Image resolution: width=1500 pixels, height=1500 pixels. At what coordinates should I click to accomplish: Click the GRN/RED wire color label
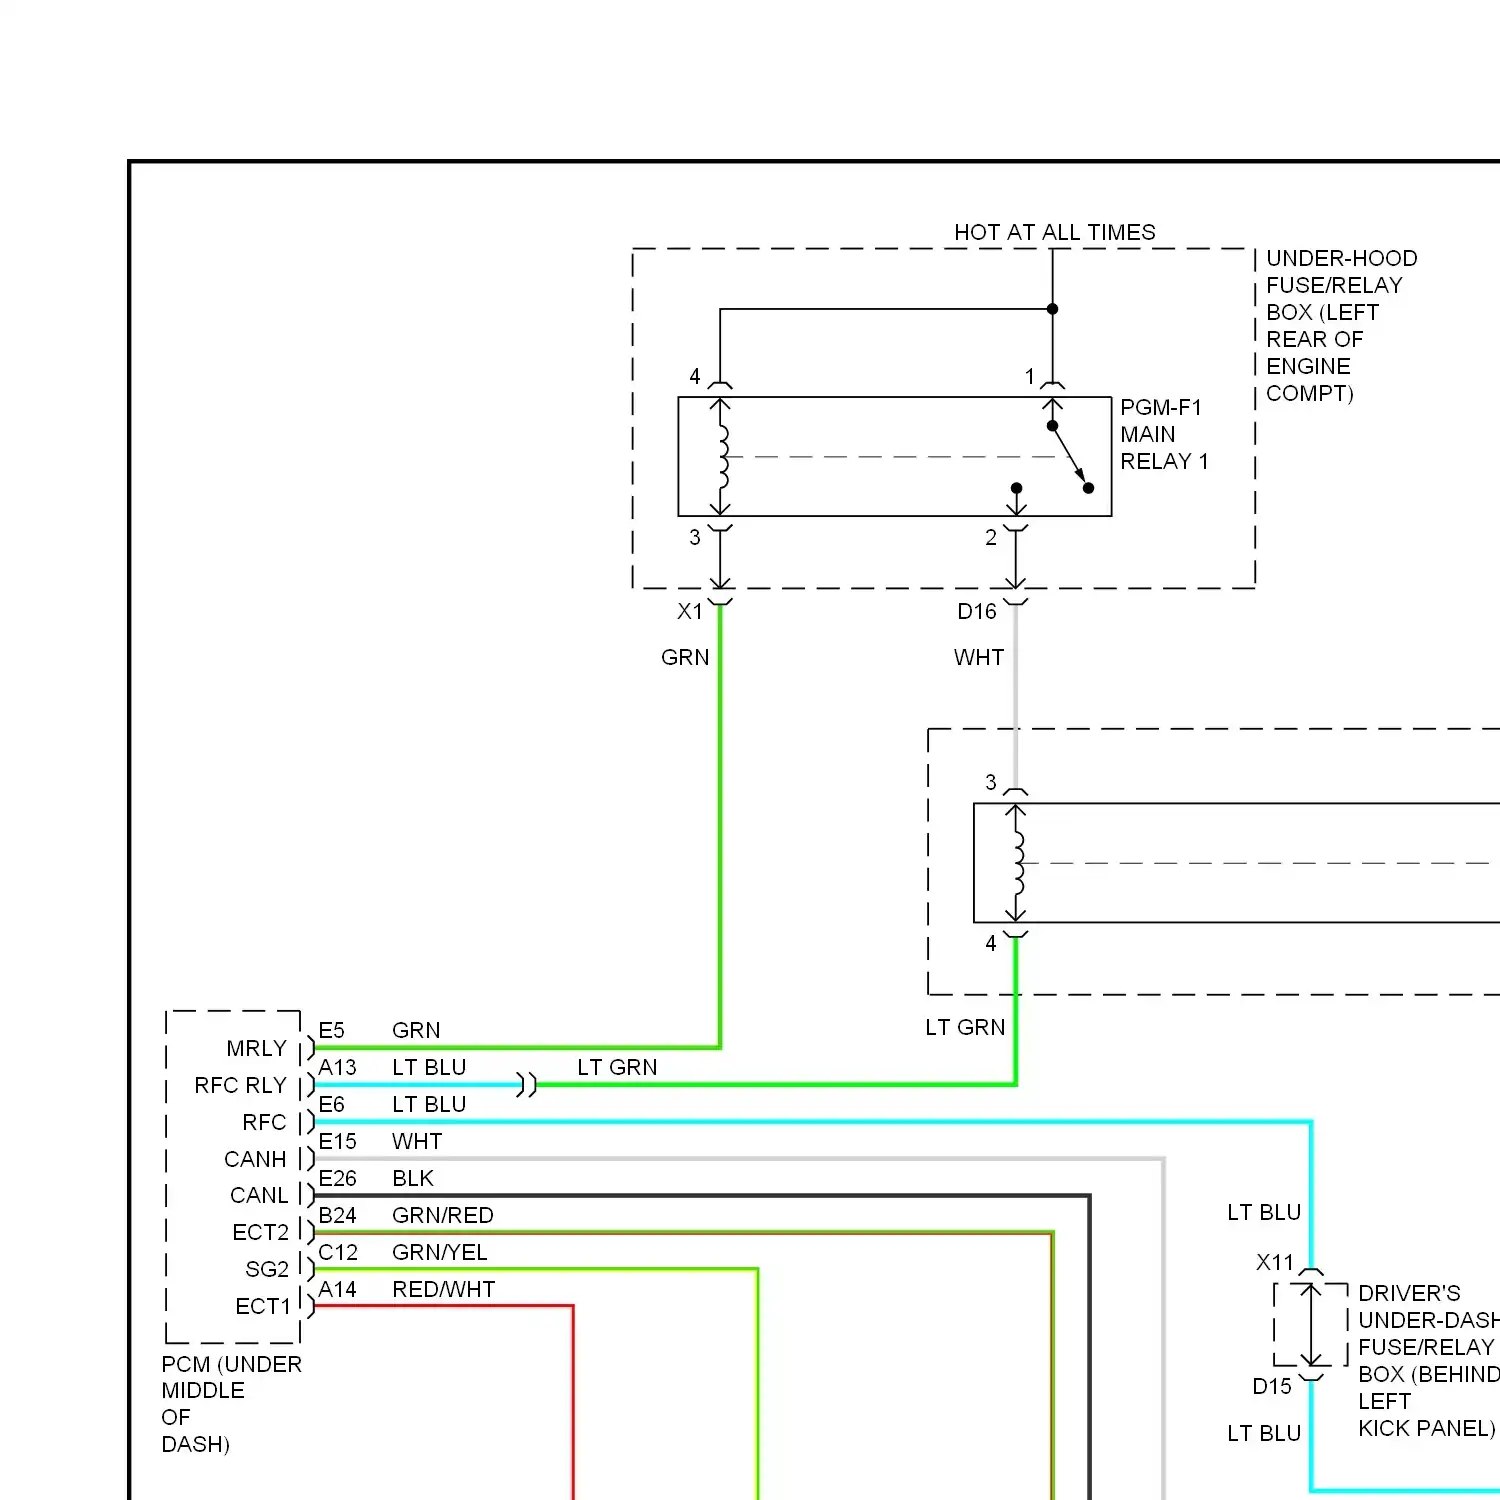coord(443,1215)
